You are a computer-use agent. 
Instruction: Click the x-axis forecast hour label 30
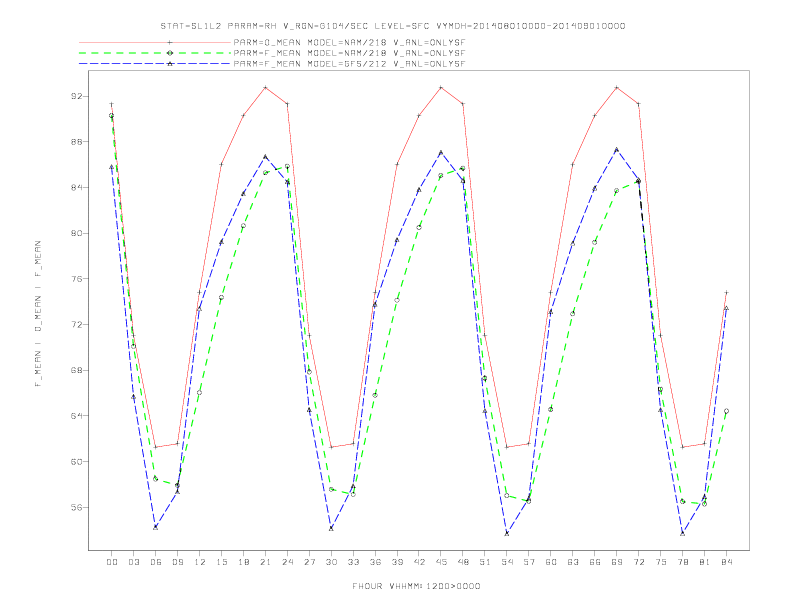pos(331,562)
